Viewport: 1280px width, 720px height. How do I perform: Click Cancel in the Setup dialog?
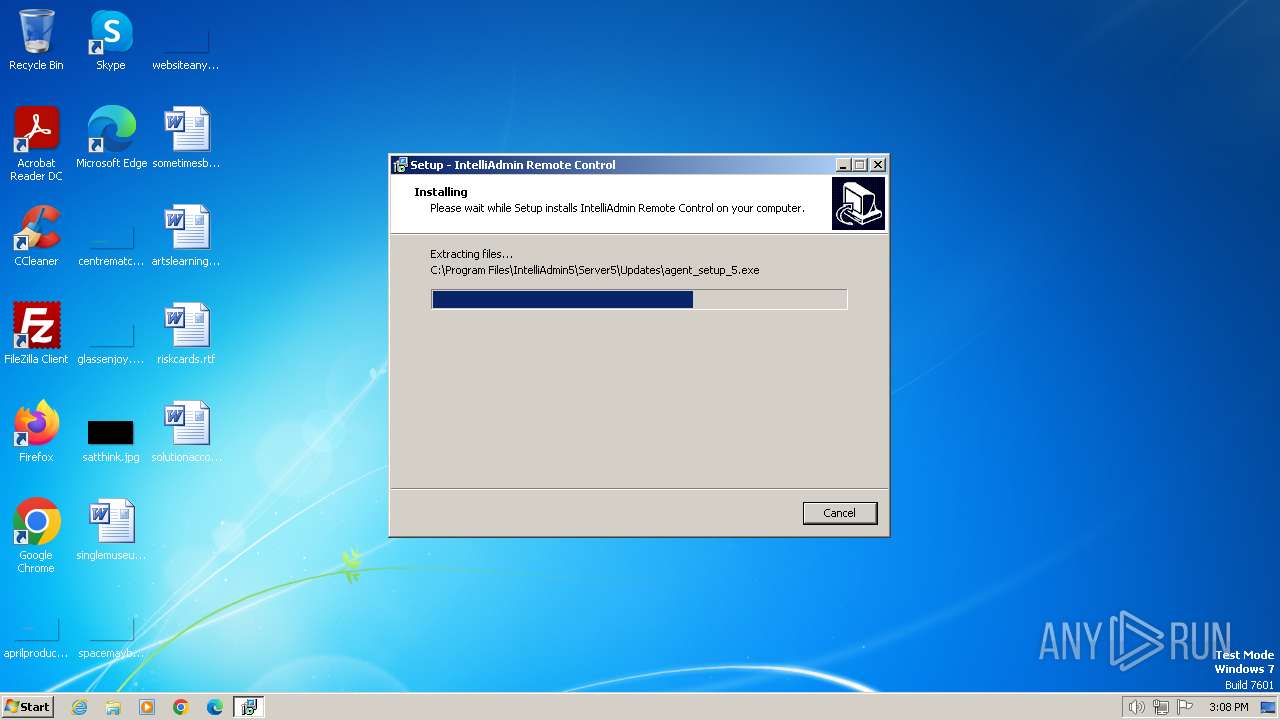click(840, 513)
